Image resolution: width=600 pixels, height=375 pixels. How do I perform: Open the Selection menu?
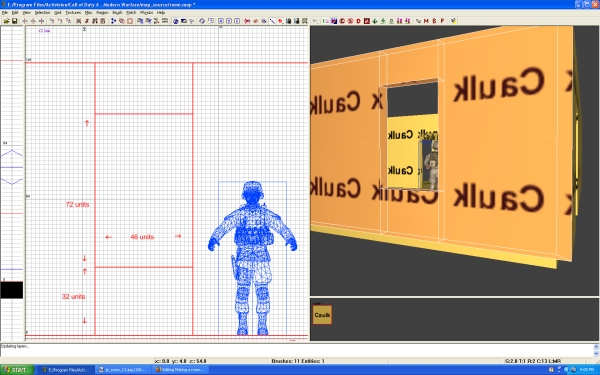coord(42,13)
